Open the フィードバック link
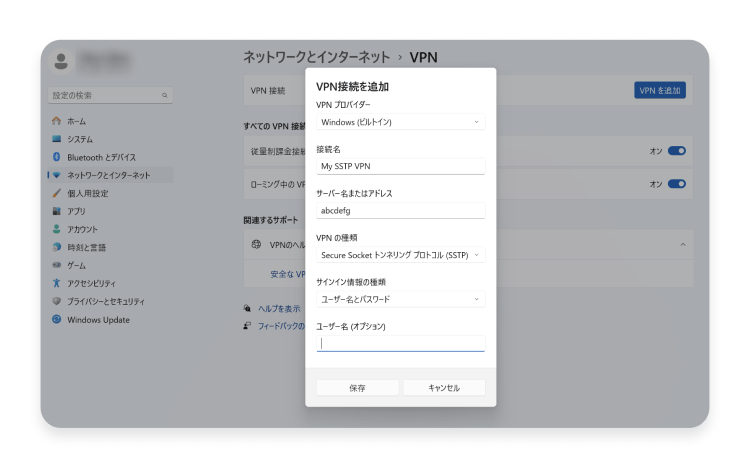This screenshot has width=750, height=468. click(x=281, y=326)
